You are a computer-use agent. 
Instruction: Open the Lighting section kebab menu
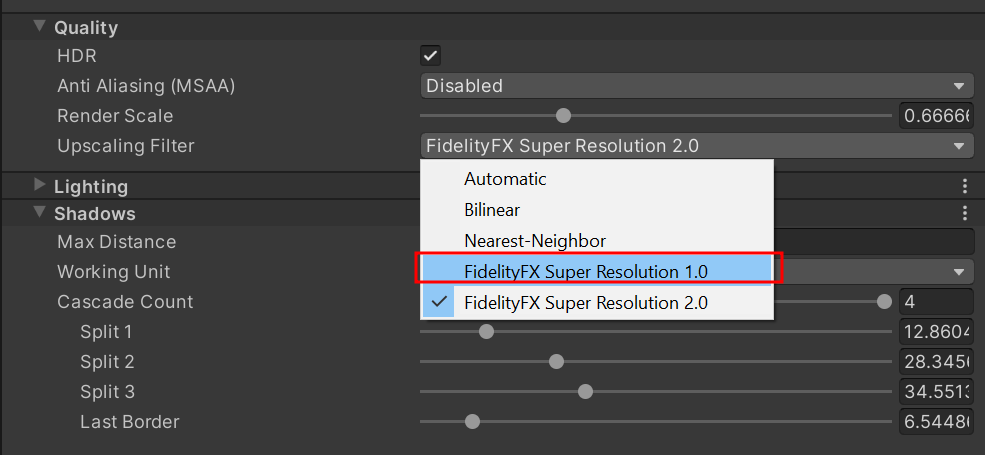tap(965, 186)
